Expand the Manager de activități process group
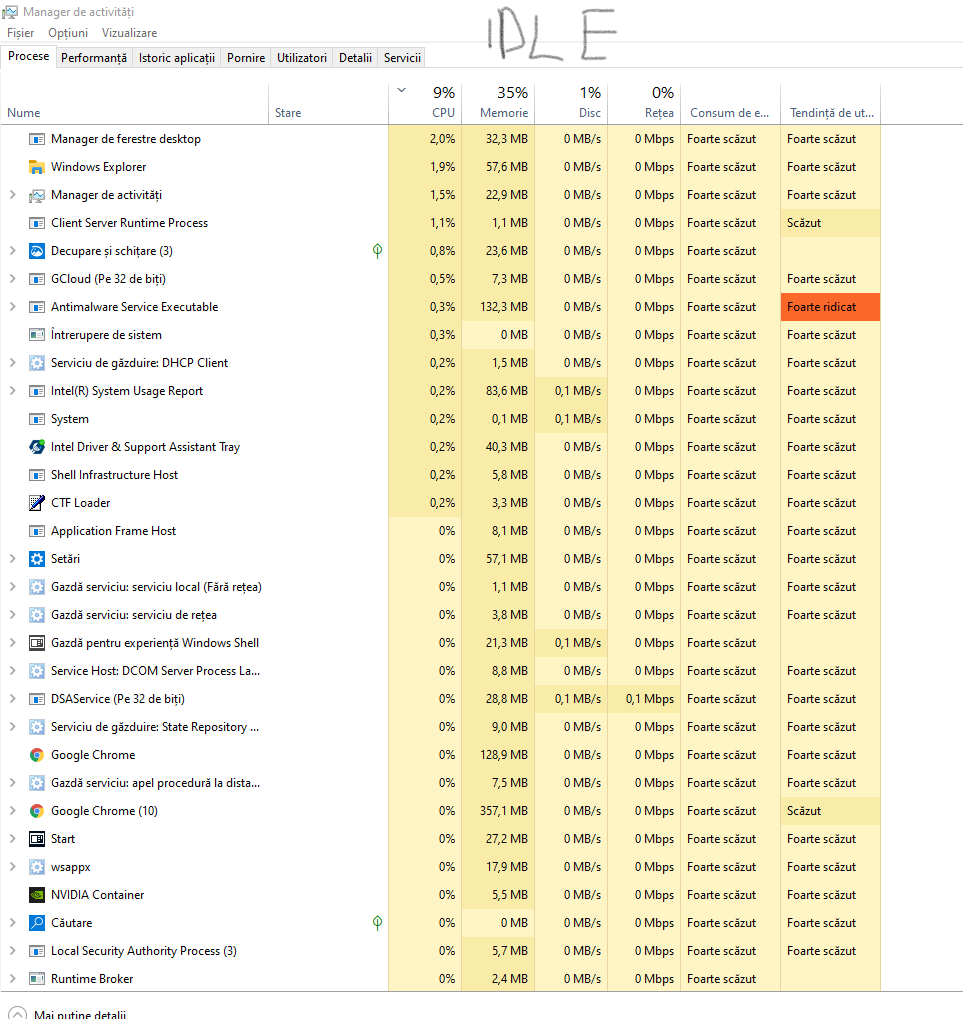The width and height of the screenshot is (963, 1019). tap(12, 194)
